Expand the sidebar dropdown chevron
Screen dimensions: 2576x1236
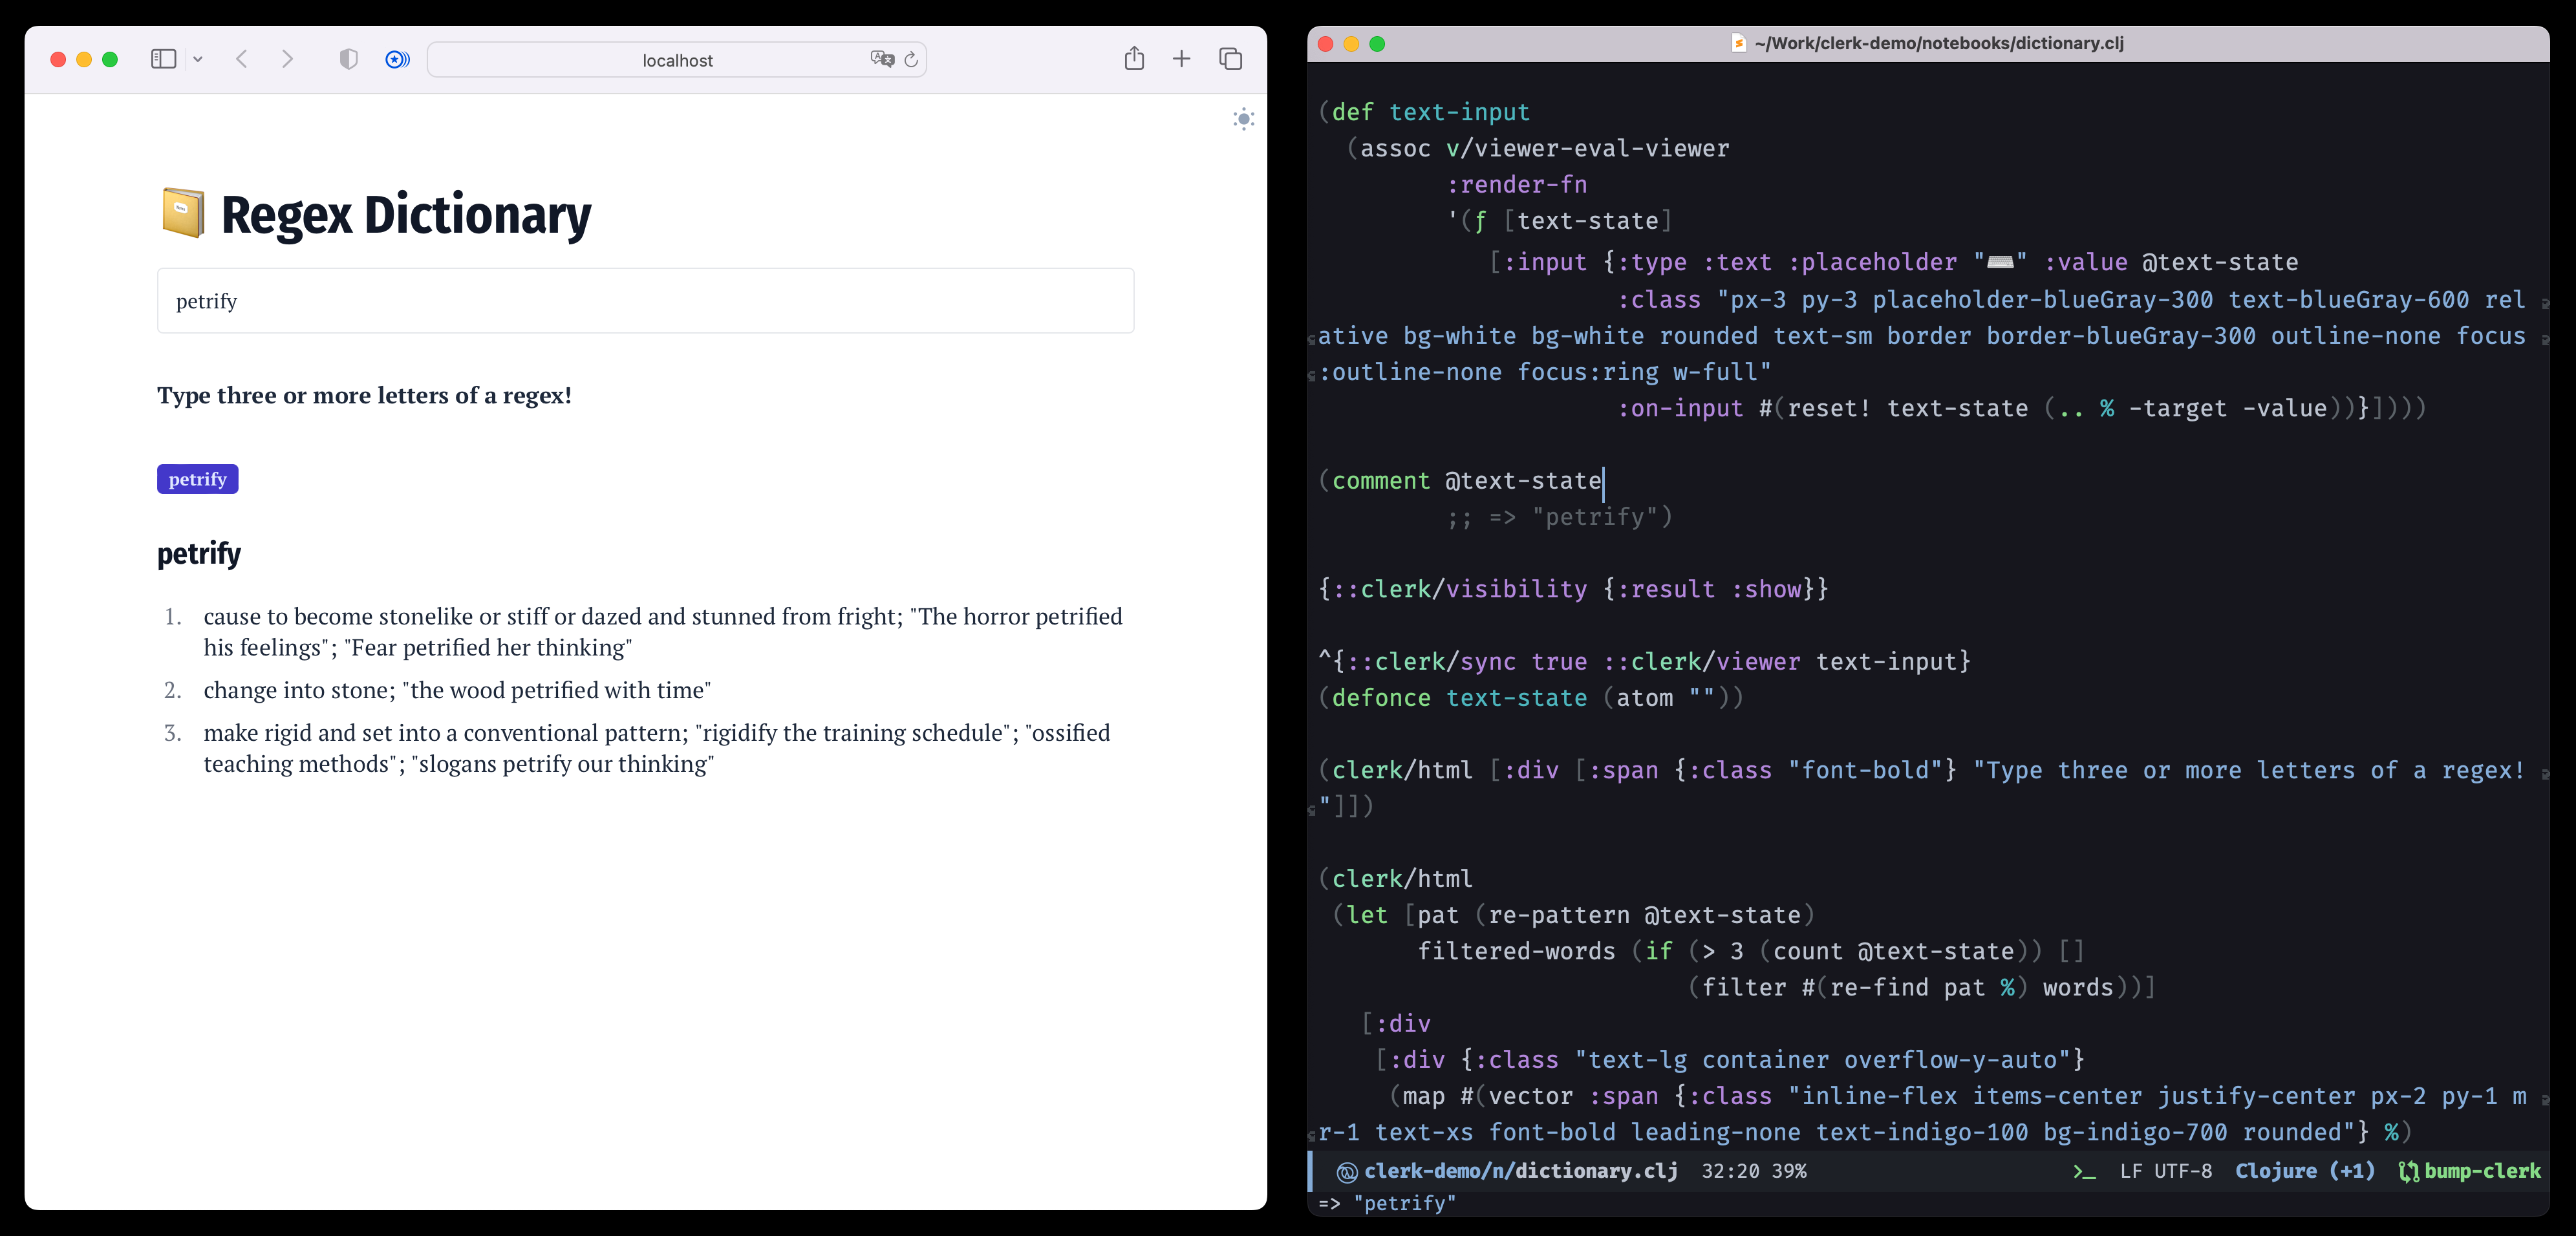click(198, 59)
